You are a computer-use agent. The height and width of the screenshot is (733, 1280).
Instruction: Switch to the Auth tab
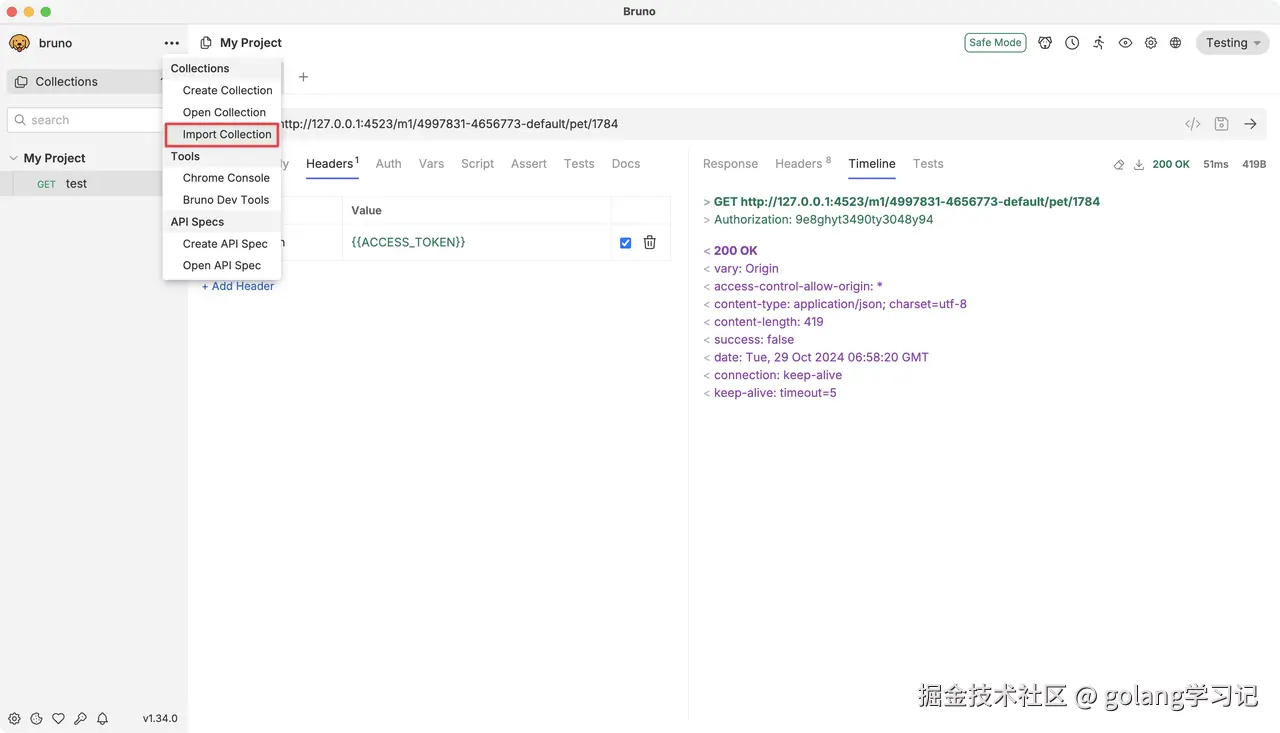[389, 164]
